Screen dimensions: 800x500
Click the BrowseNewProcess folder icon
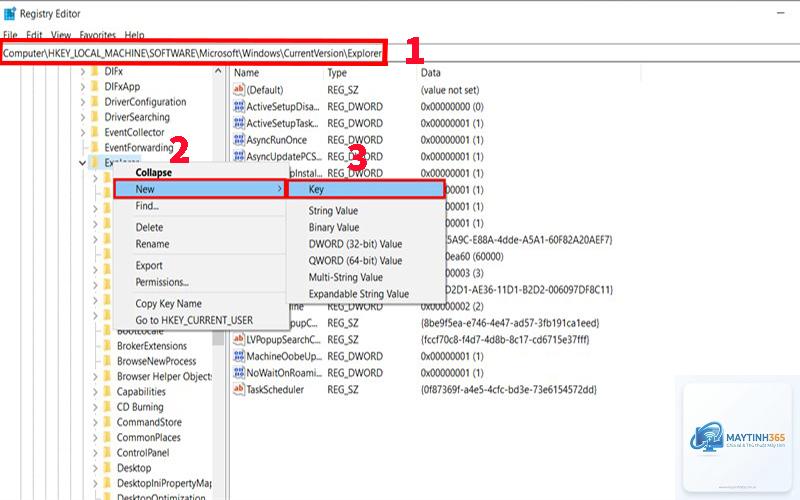tap(107, 361)
